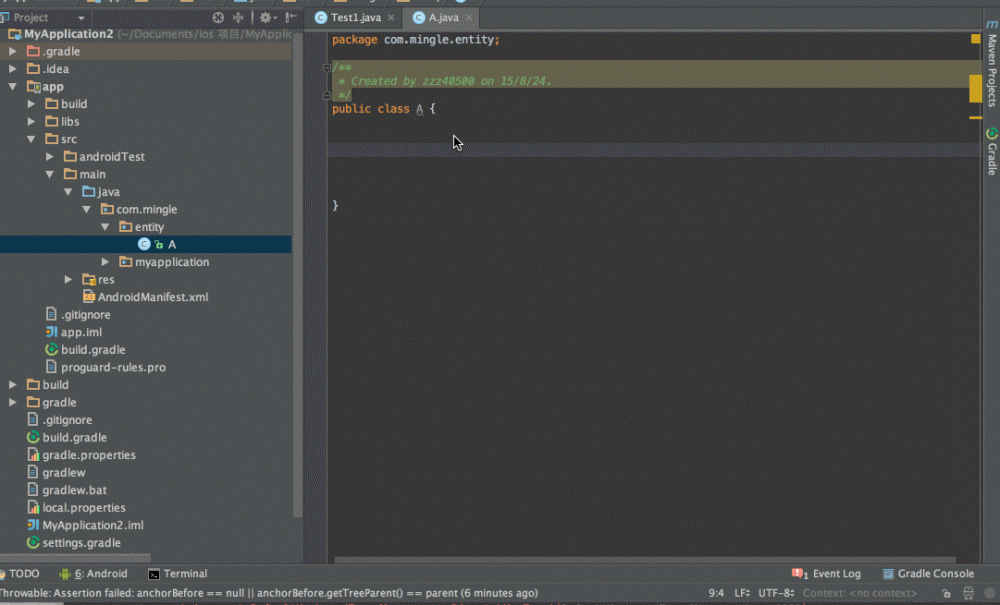Hide the Project tool window

(289, 17)
